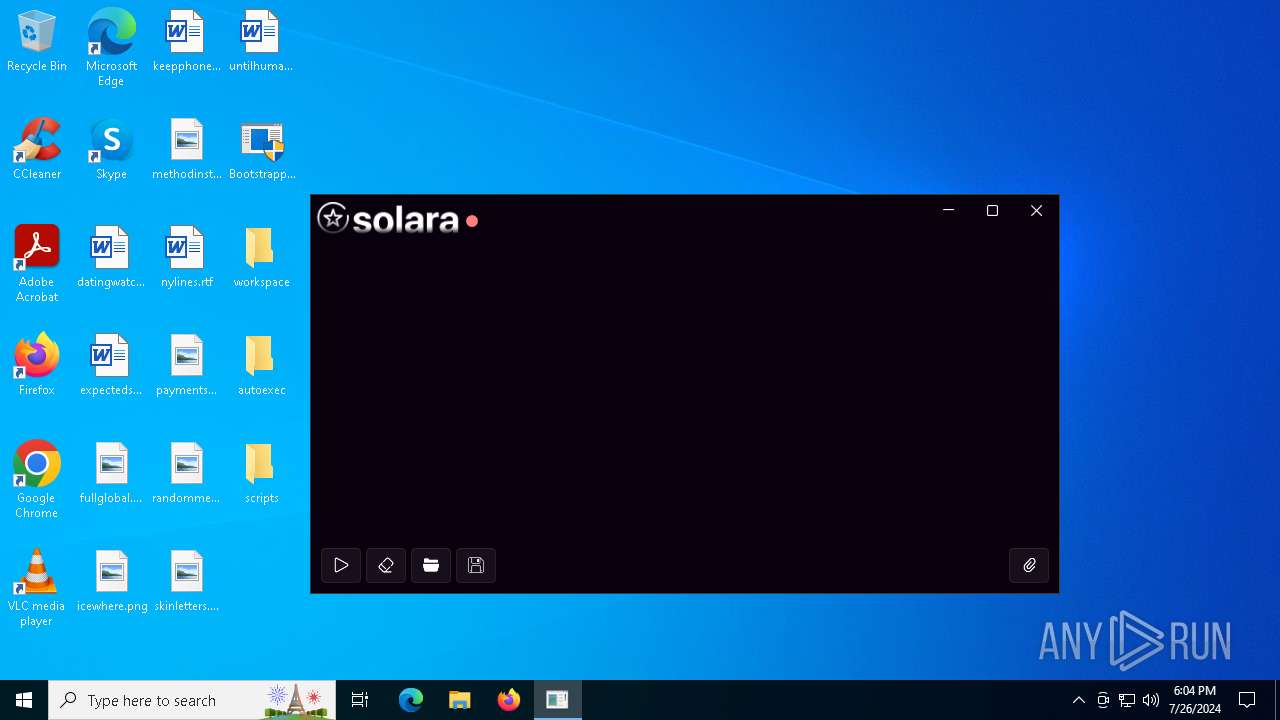Select the randomme image file on desktop

tap(186, 474)
